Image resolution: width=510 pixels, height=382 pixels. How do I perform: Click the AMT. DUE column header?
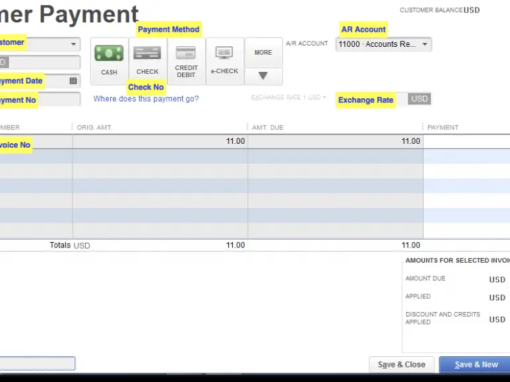(268, 127)
